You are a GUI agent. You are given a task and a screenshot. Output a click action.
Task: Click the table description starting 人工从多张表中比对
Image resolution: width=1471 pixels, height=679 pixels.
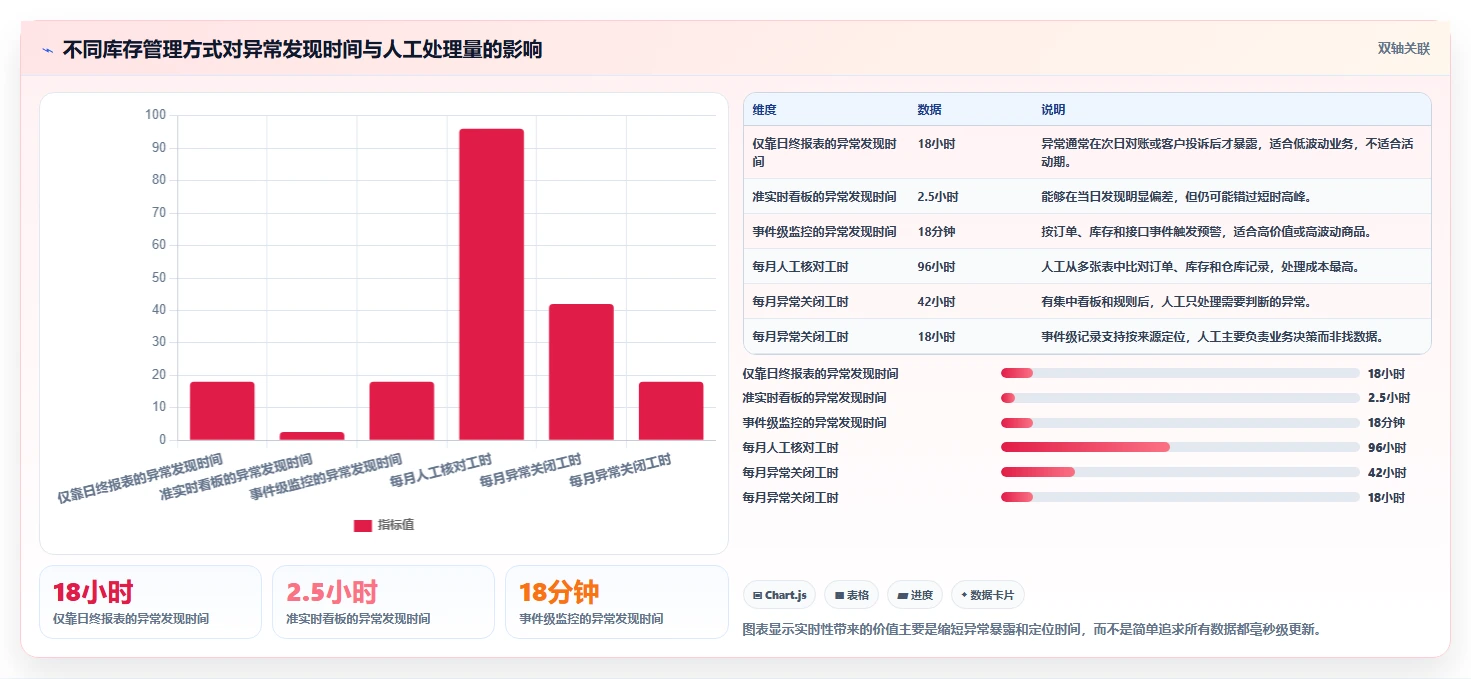pos(1200,267)
